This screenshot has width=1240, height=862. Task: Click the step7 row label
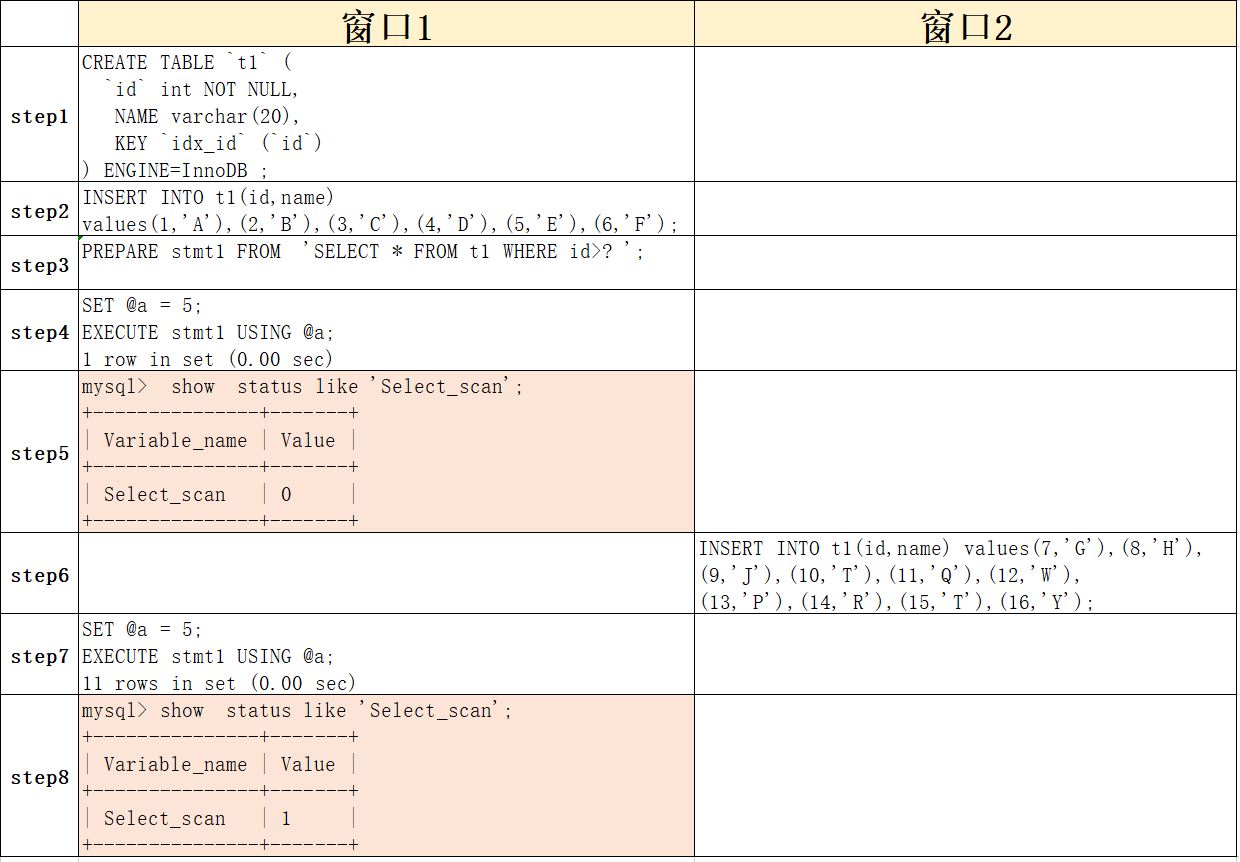[39, 656]
